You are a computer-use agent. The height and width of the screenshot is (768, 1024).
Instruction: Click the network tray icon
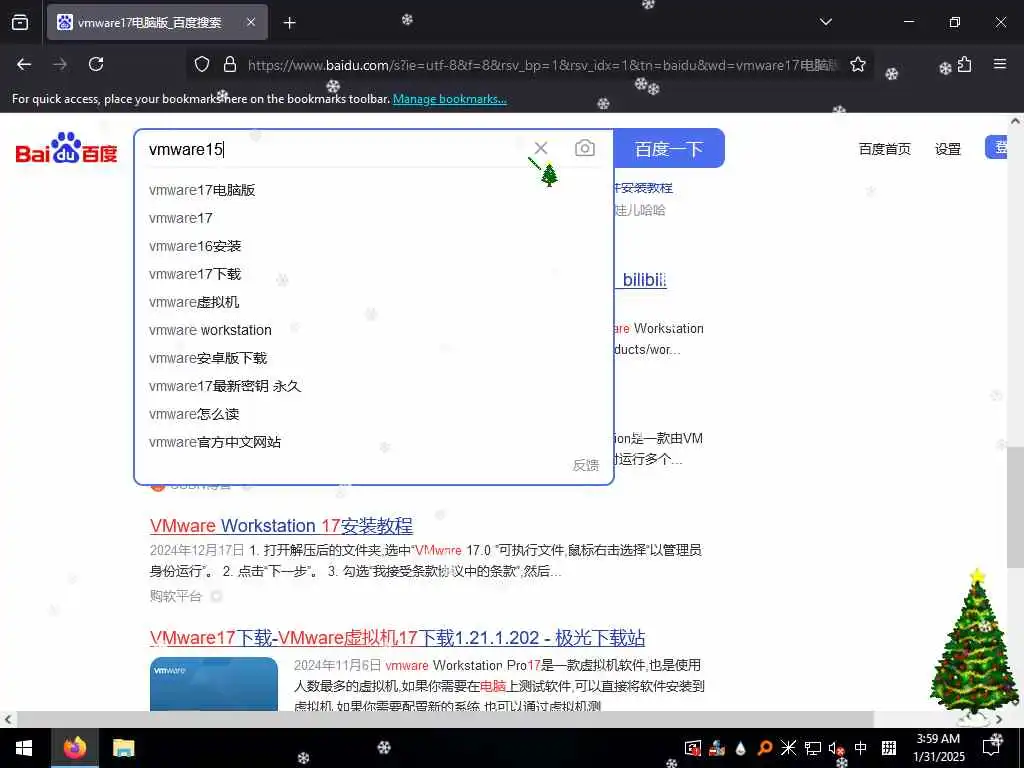[x=812, y=748]
